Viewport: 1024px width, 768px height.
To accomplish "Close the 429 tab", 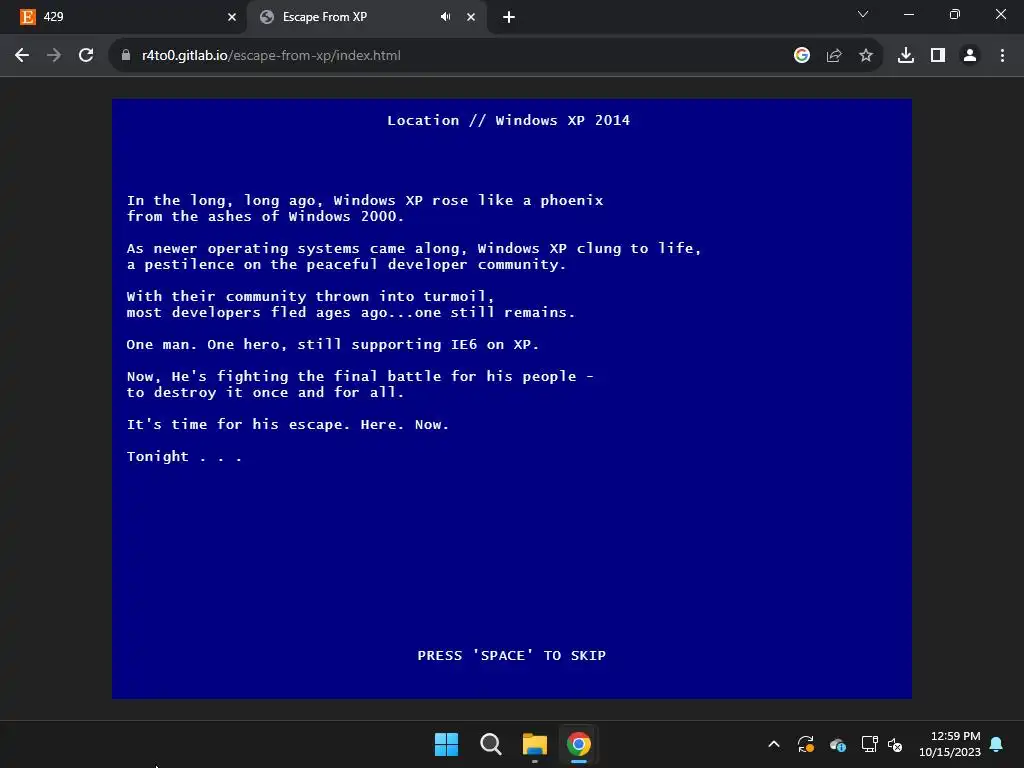I will coord(232,17).
